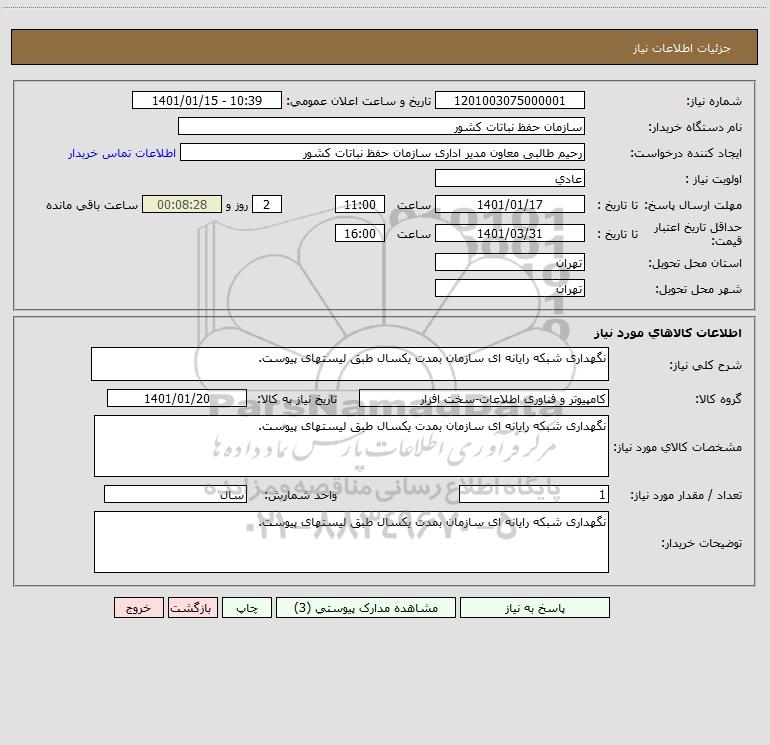Click the بازگشت back button
Screen dimensions: 770x745
pyautogui.click(x=192, y=607)
